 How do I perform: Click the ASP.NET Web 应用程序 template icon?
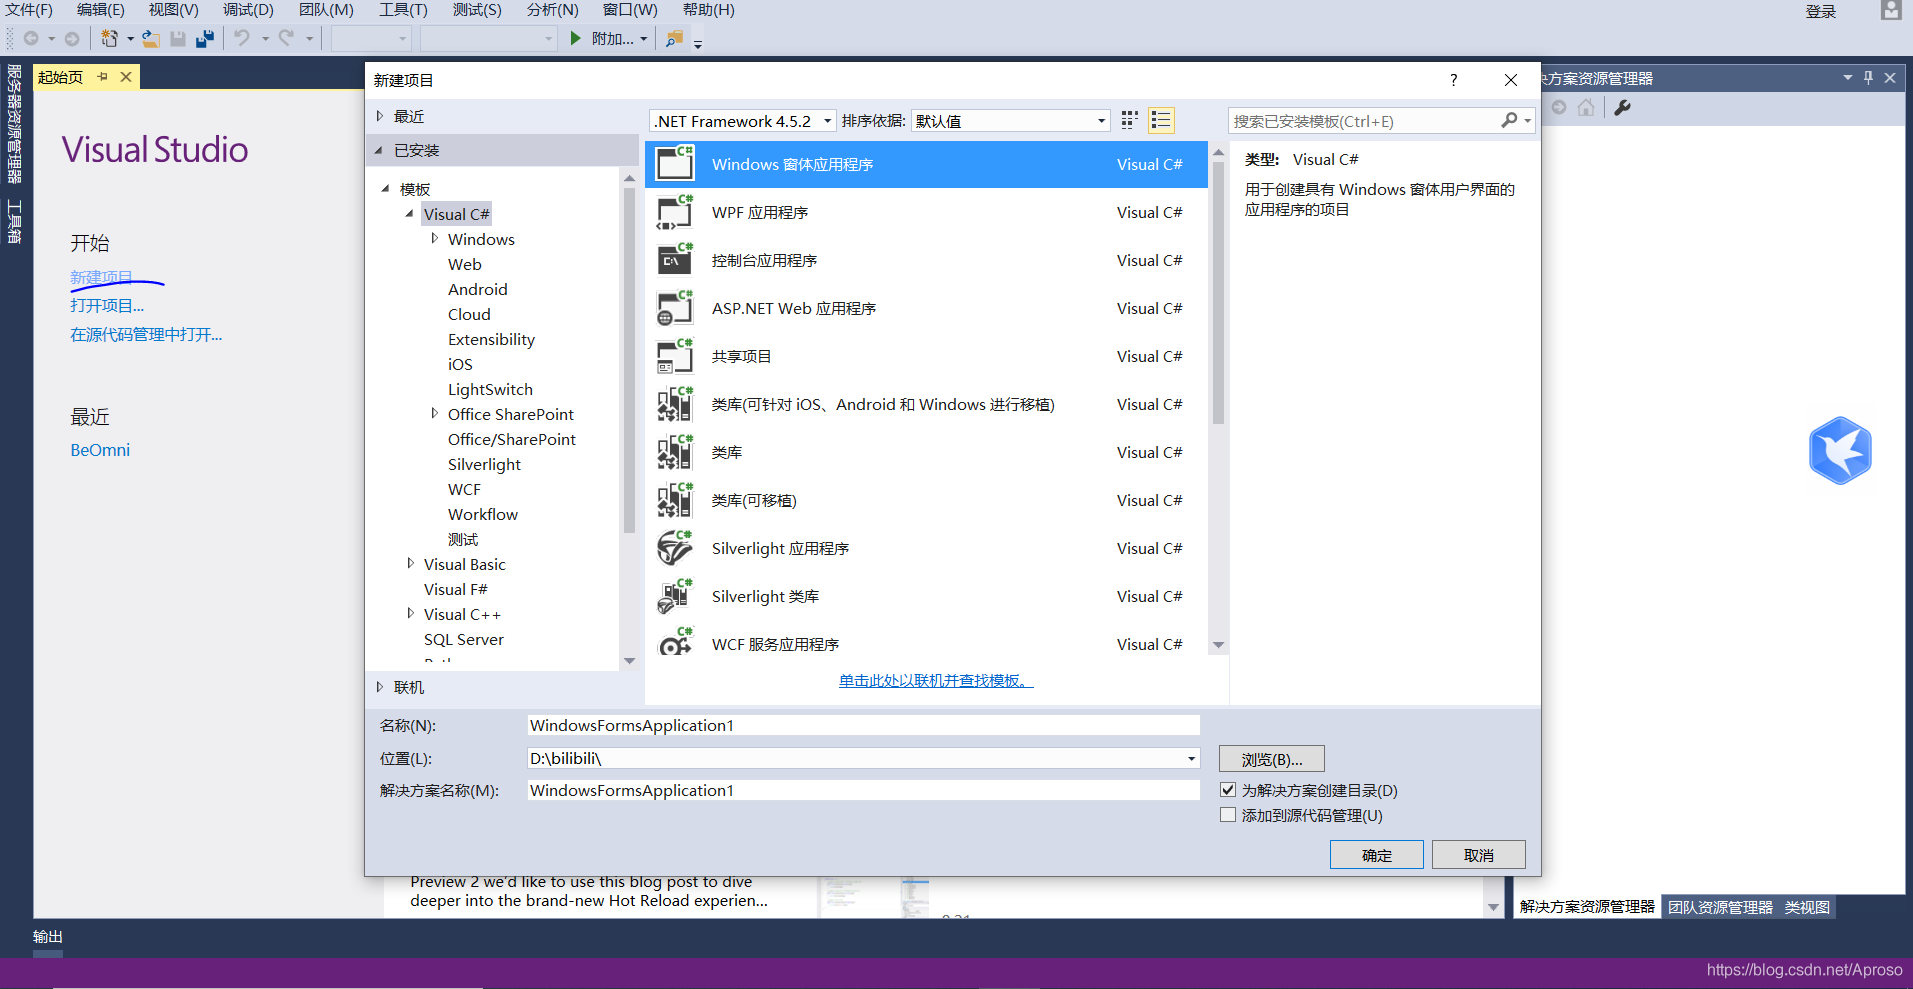coord(675,308)
